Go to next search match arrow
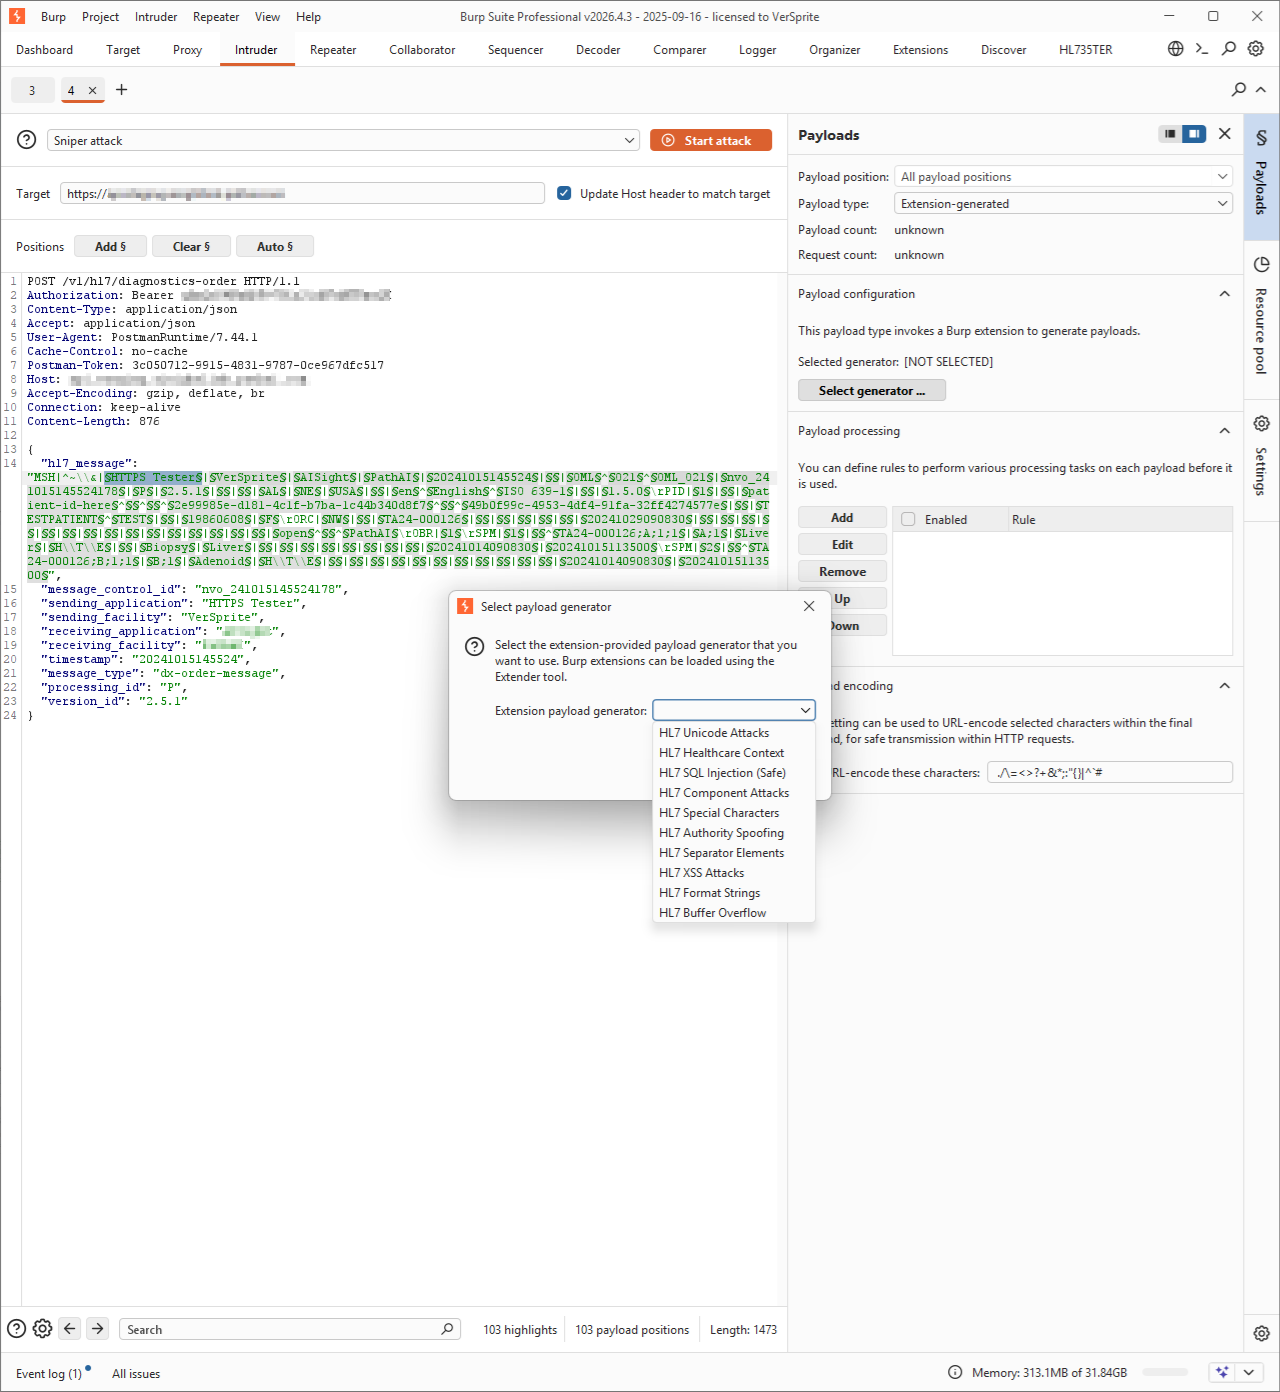 point(97,1329)
